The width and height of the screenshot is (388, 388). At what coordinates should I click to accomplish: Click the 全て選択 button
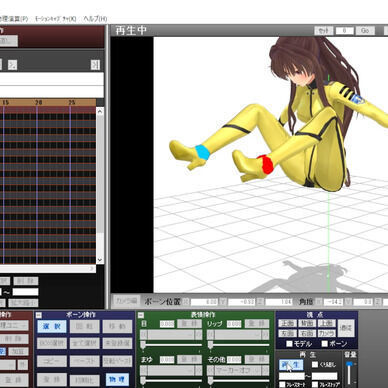click(x=84, y=343)
